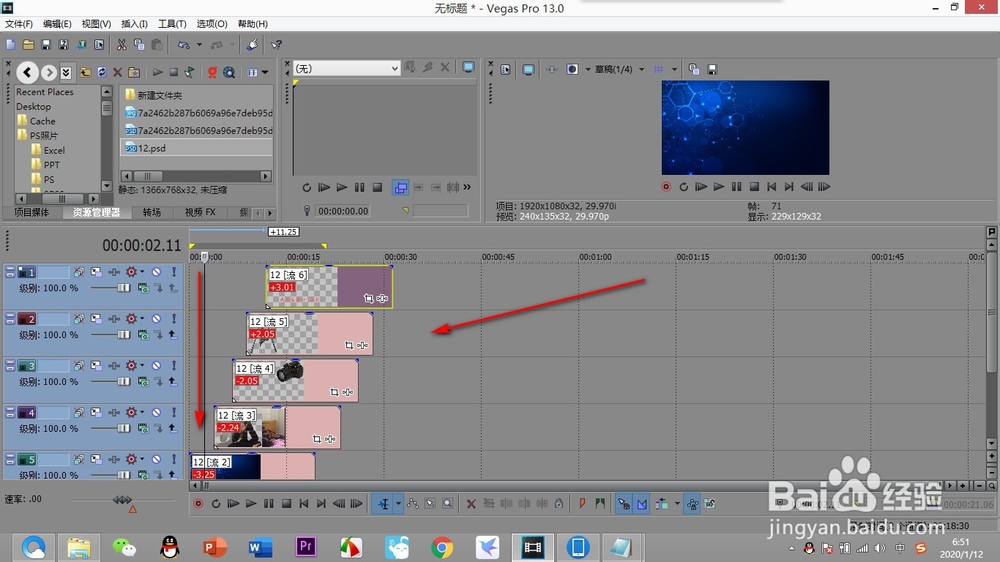Select the envelope edit tool
This screenshot has width=1000, height=562.
point(413,504)
